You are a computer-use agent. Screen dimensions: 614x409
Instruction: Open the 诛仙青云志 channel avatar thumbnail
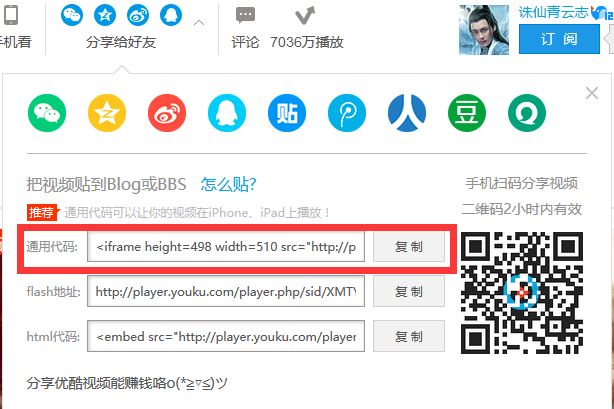484,30
